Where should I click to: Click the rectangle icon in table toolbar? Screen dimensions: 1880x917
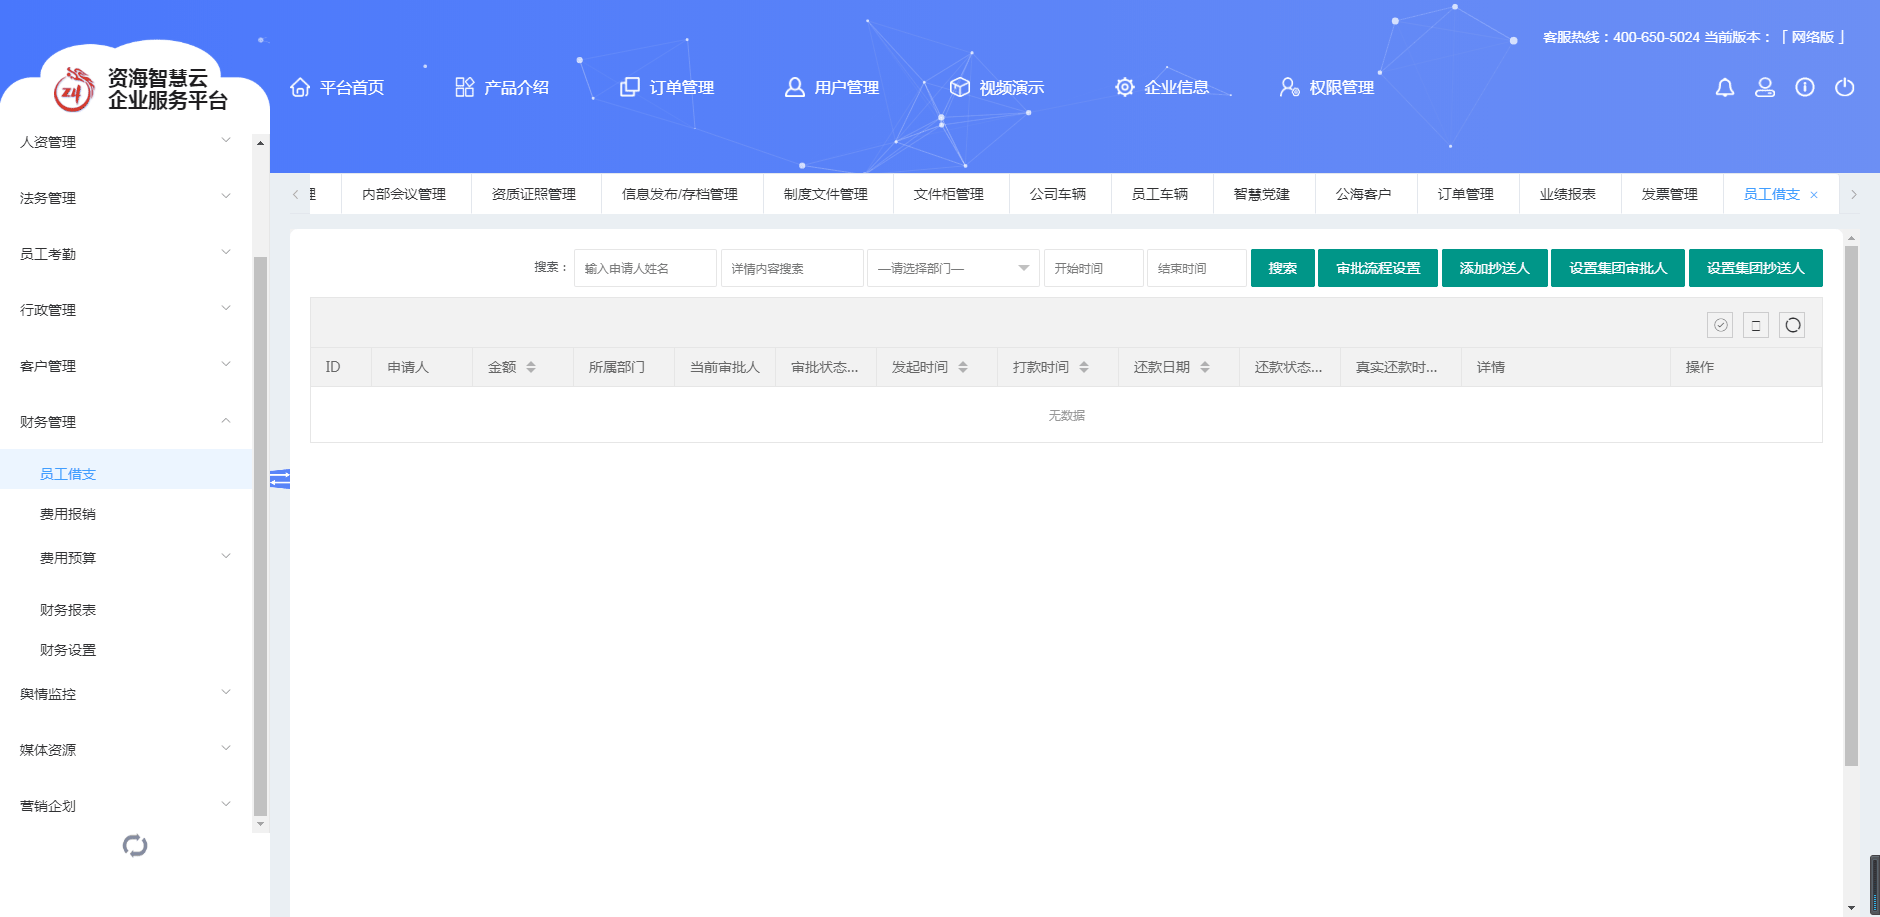(x=1756, y=325)
